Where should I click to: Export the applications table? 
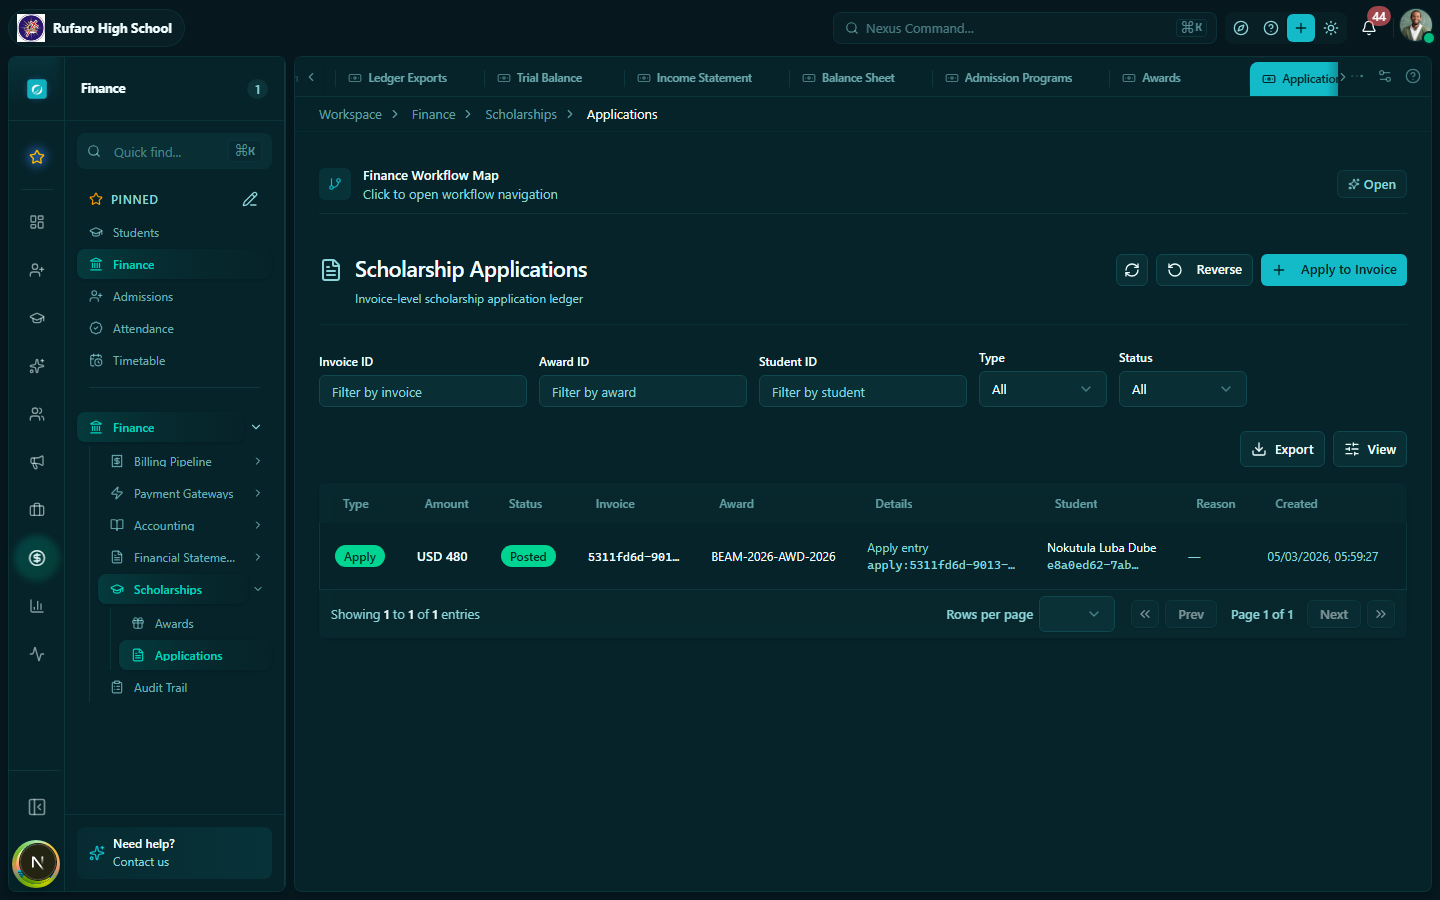click(1283, 449)
